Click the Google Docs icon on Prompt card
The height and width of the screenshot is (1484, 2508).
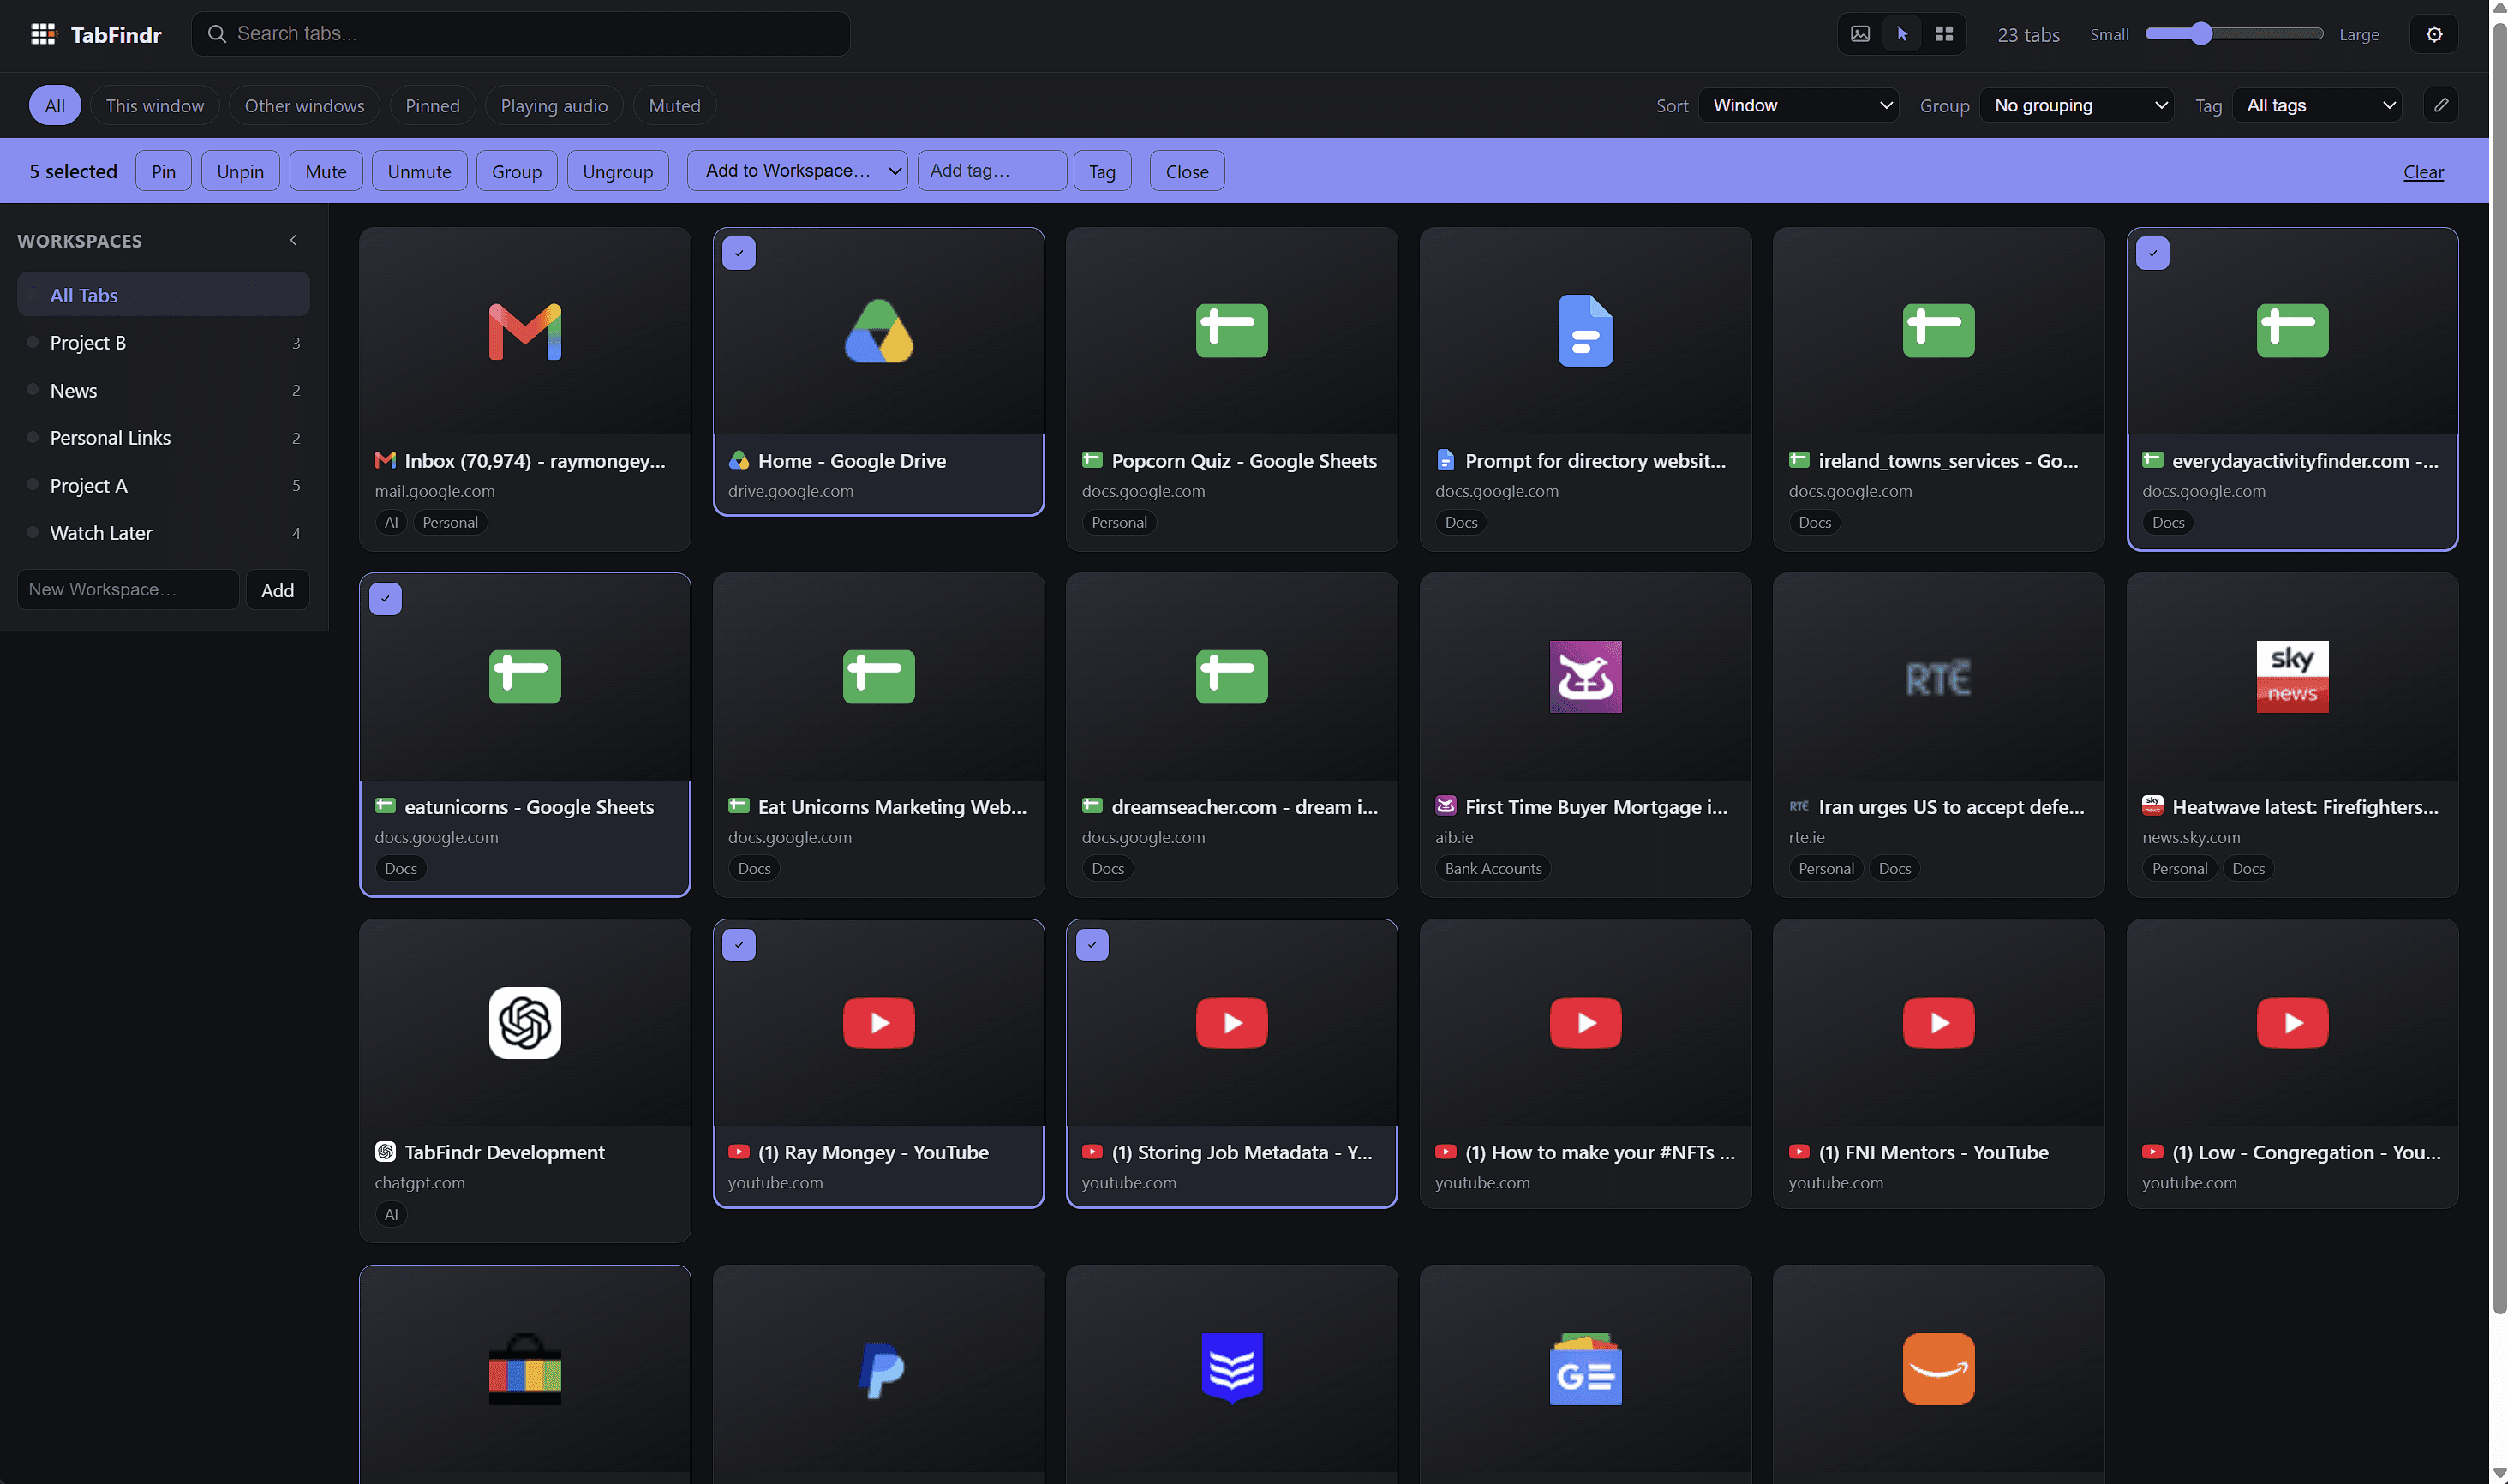point(1585,331)
